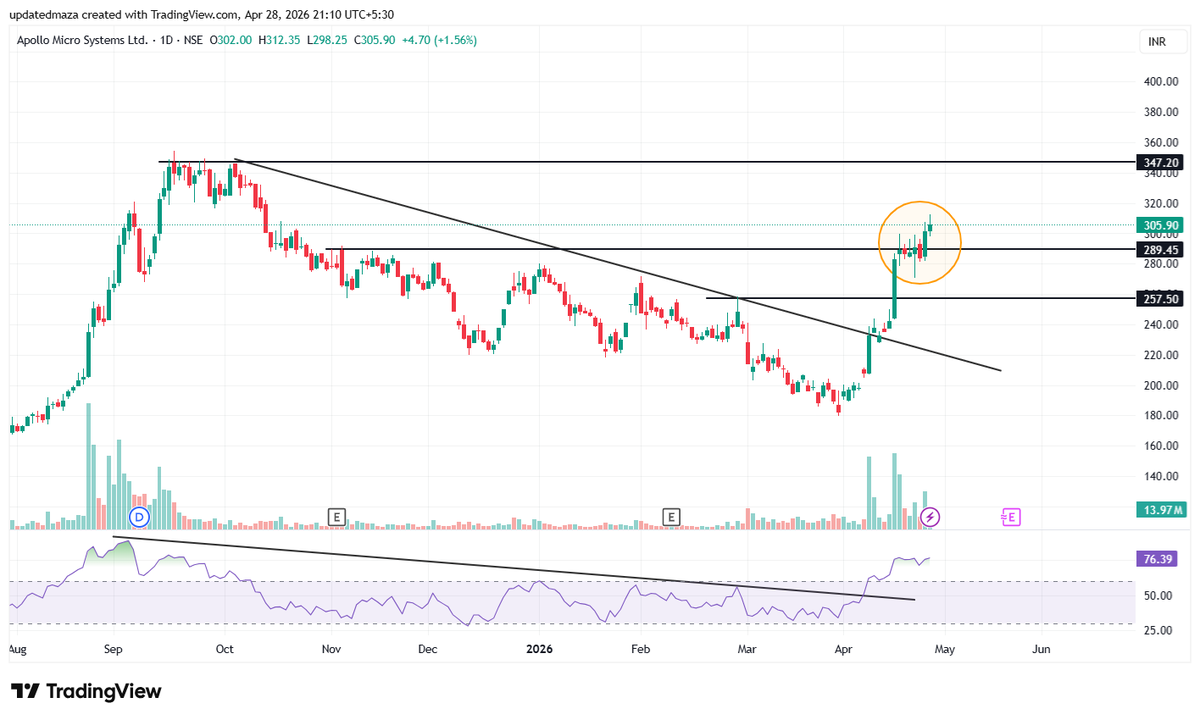Click the Apr label on the time axis
The width and height of the screenshot is (1200, 720).
pyautogui.click(x=846, y=648)
